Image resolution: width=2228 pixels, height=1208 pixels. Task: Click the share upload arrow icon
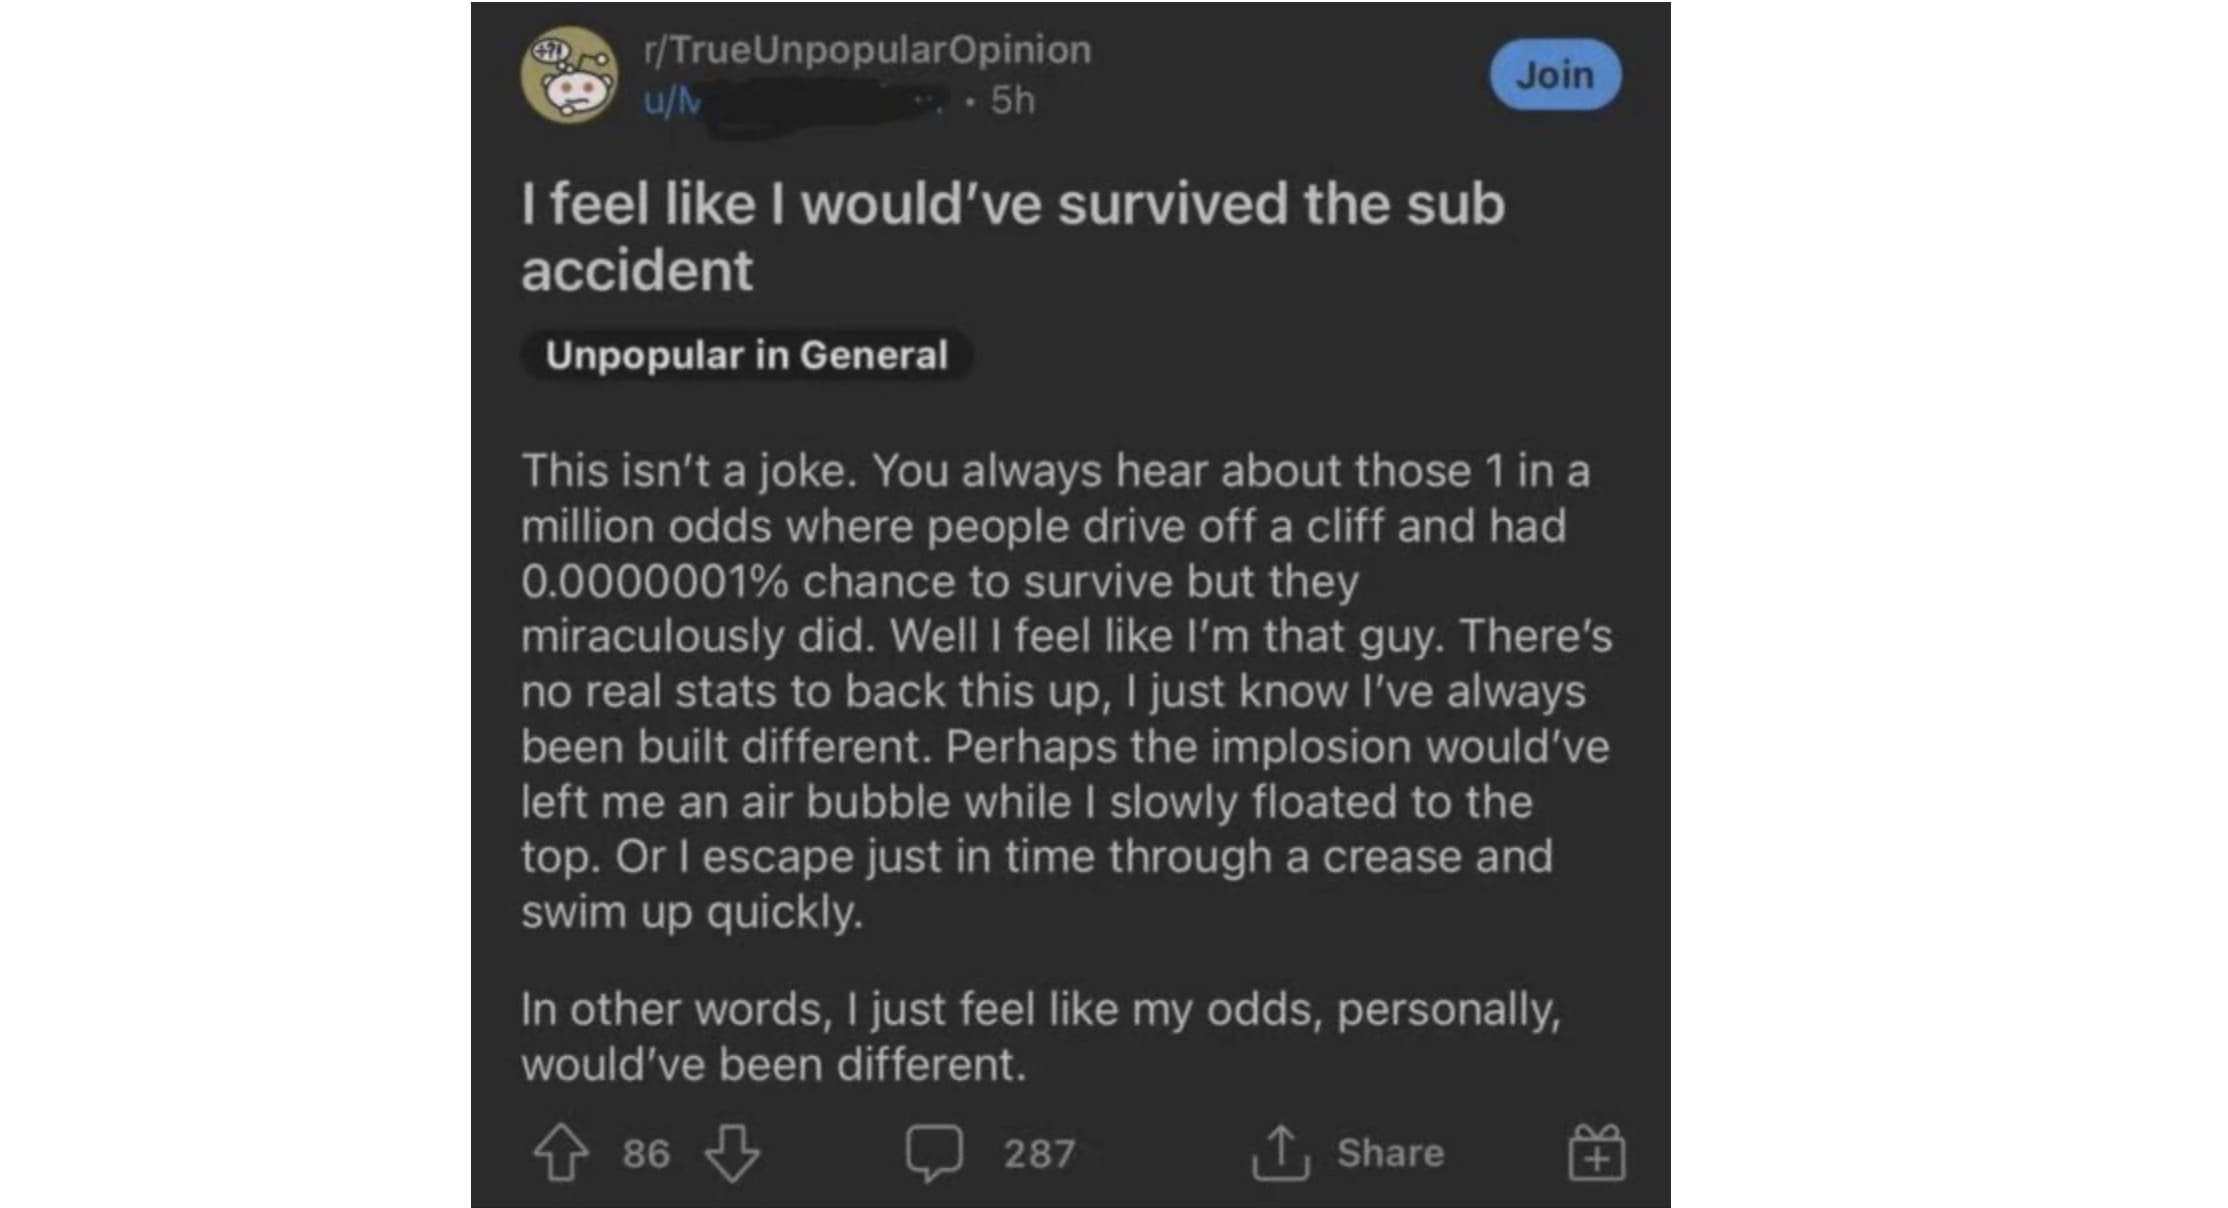point(1280,1153)
